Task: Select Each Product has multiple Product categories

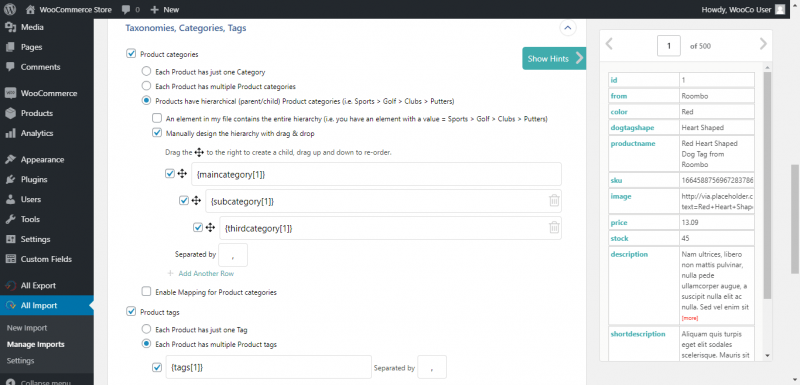Action: pyautogui.click(x=146, y=86)
